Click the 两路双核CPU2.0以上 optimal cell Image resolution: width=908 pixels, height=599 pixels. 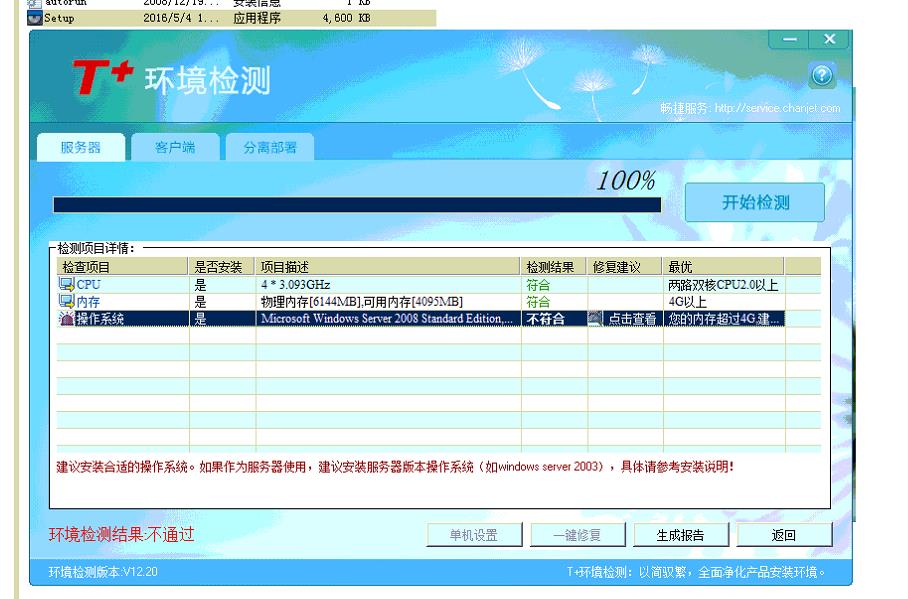coord(723,284)
